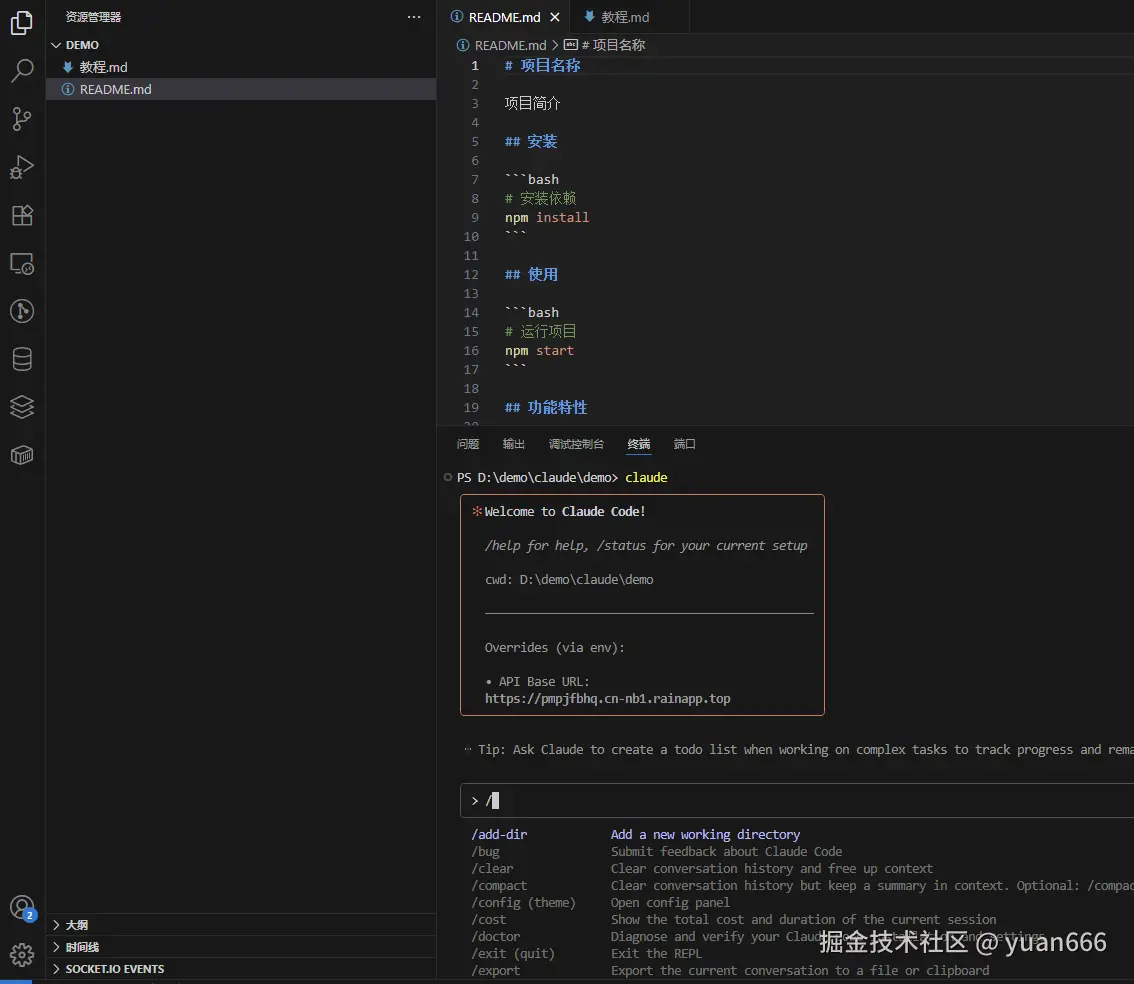
Task: Select the 终端 terminal panel tab
Action: click(x=639, y=444)
